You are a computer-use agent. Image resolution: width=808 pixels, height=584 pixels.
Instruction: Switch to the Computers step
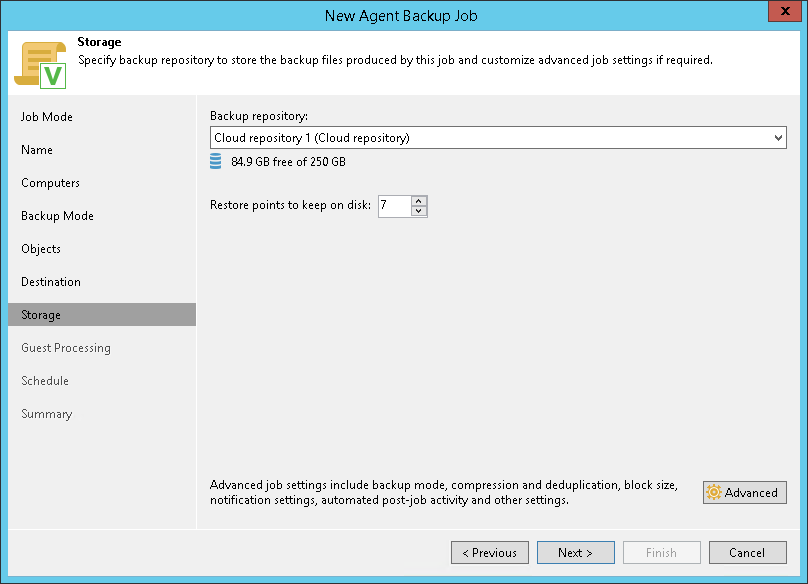[x=50, y=183]
